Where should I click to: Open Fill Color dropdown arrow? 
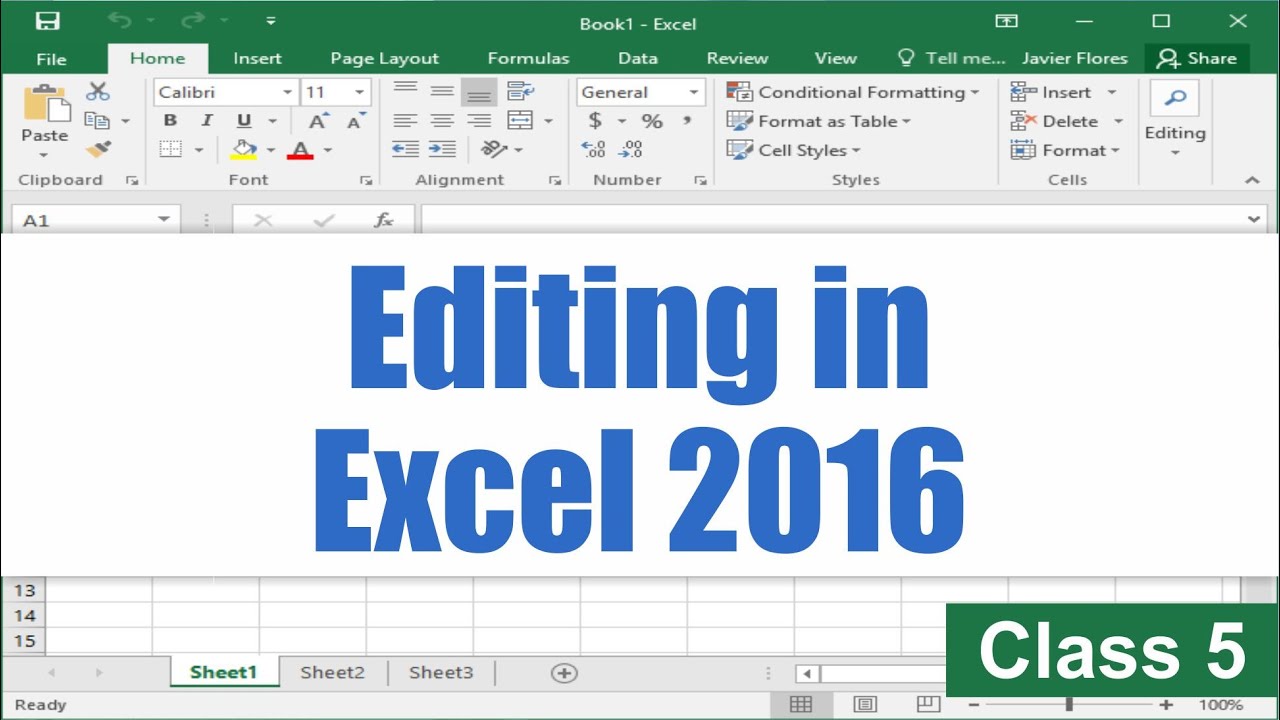tap(270, 150)
